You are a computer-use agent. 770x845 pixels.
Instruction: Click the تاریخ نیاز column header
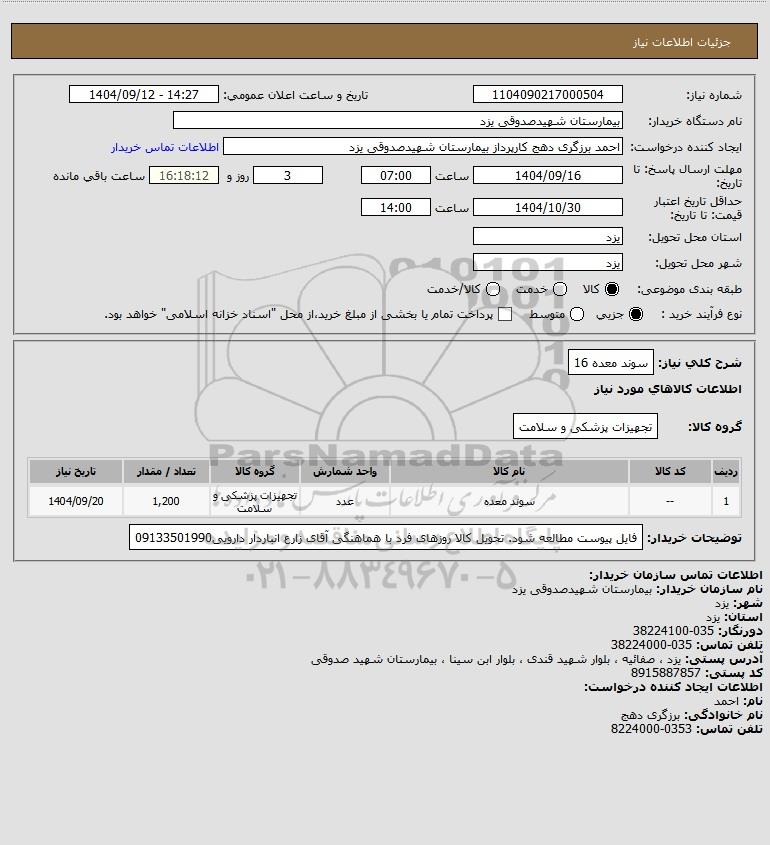coord(76,472)
